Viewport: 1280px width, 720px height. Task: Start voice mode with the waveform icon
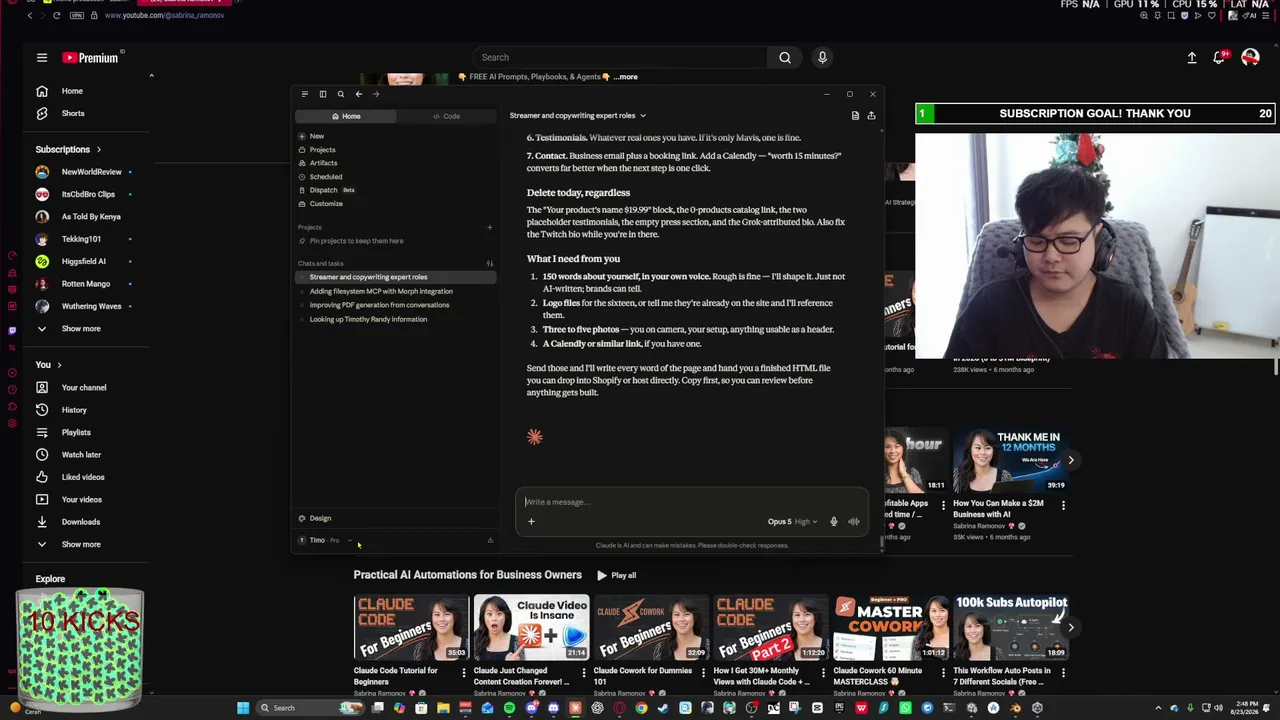click(853, 522)
